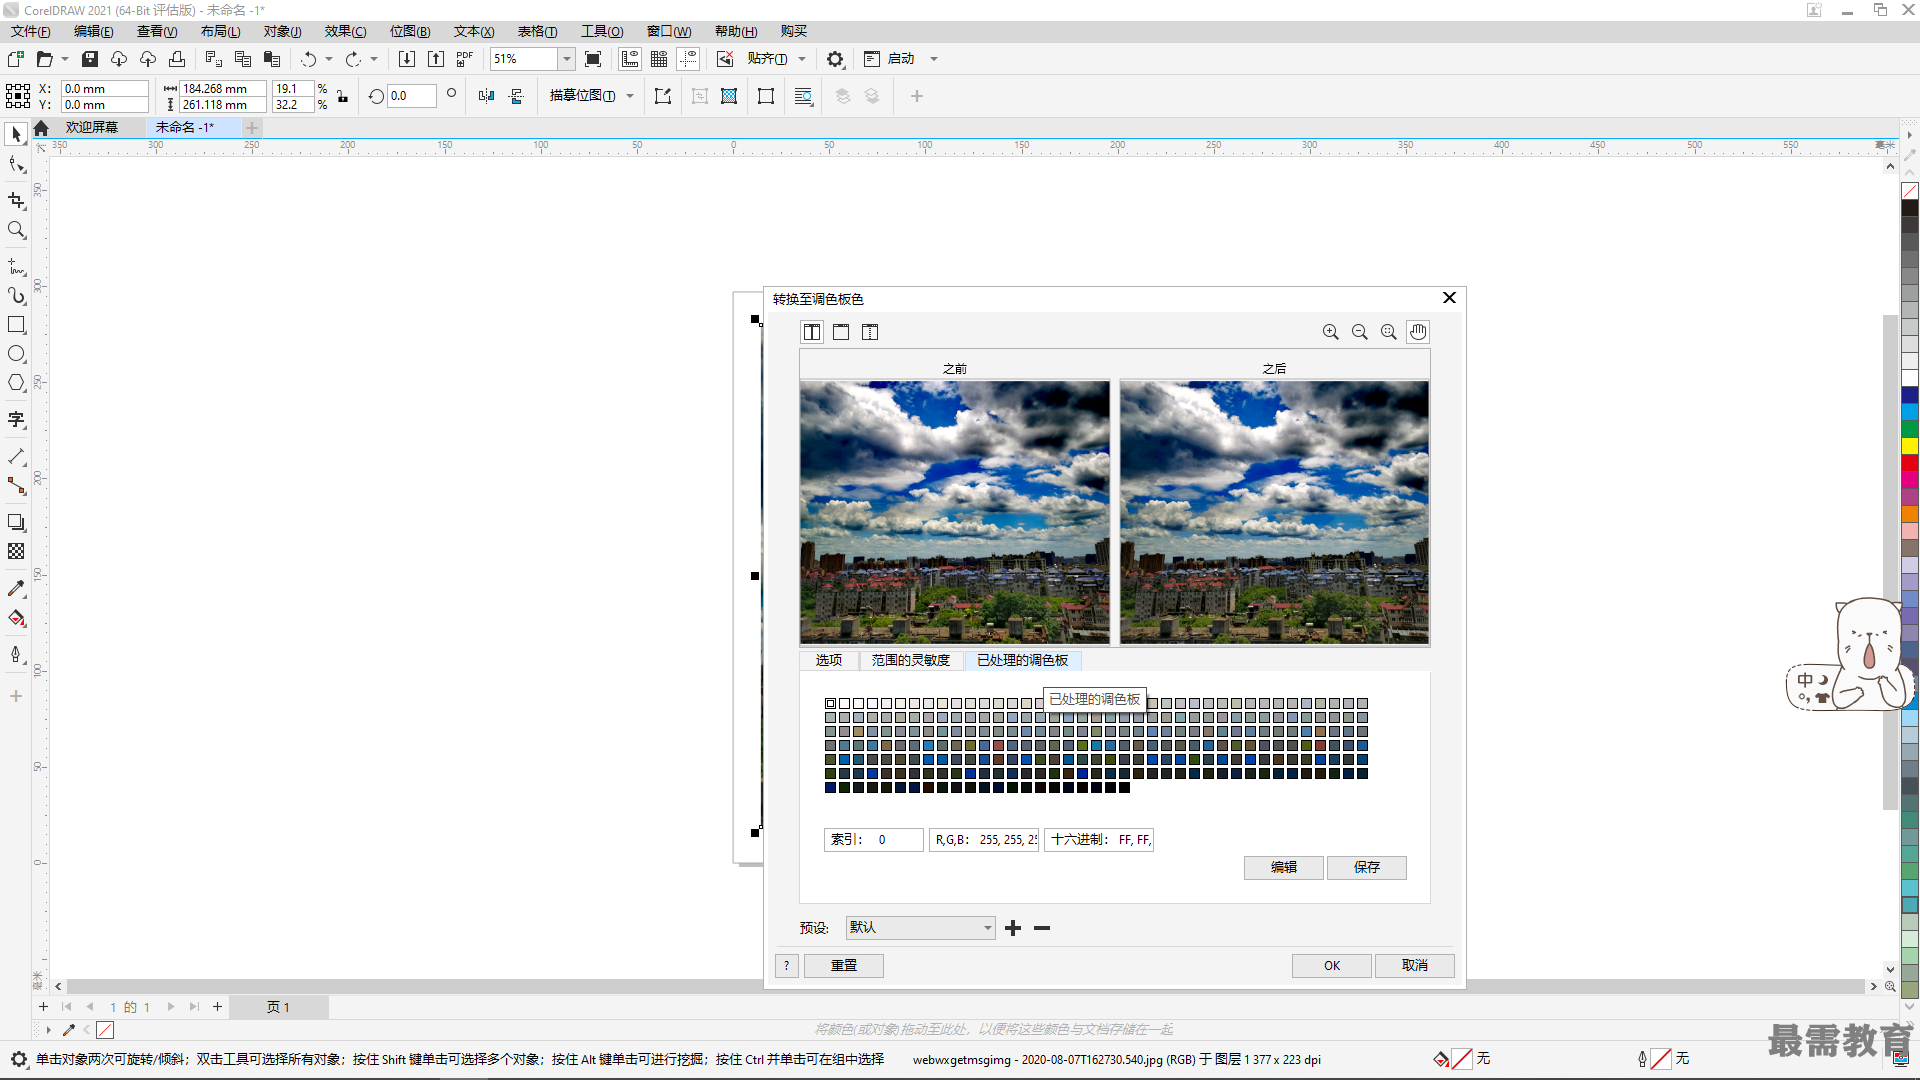Click the rotation angle field
The width and height of the screenshot is (1920, 1080).
[414, 96]
